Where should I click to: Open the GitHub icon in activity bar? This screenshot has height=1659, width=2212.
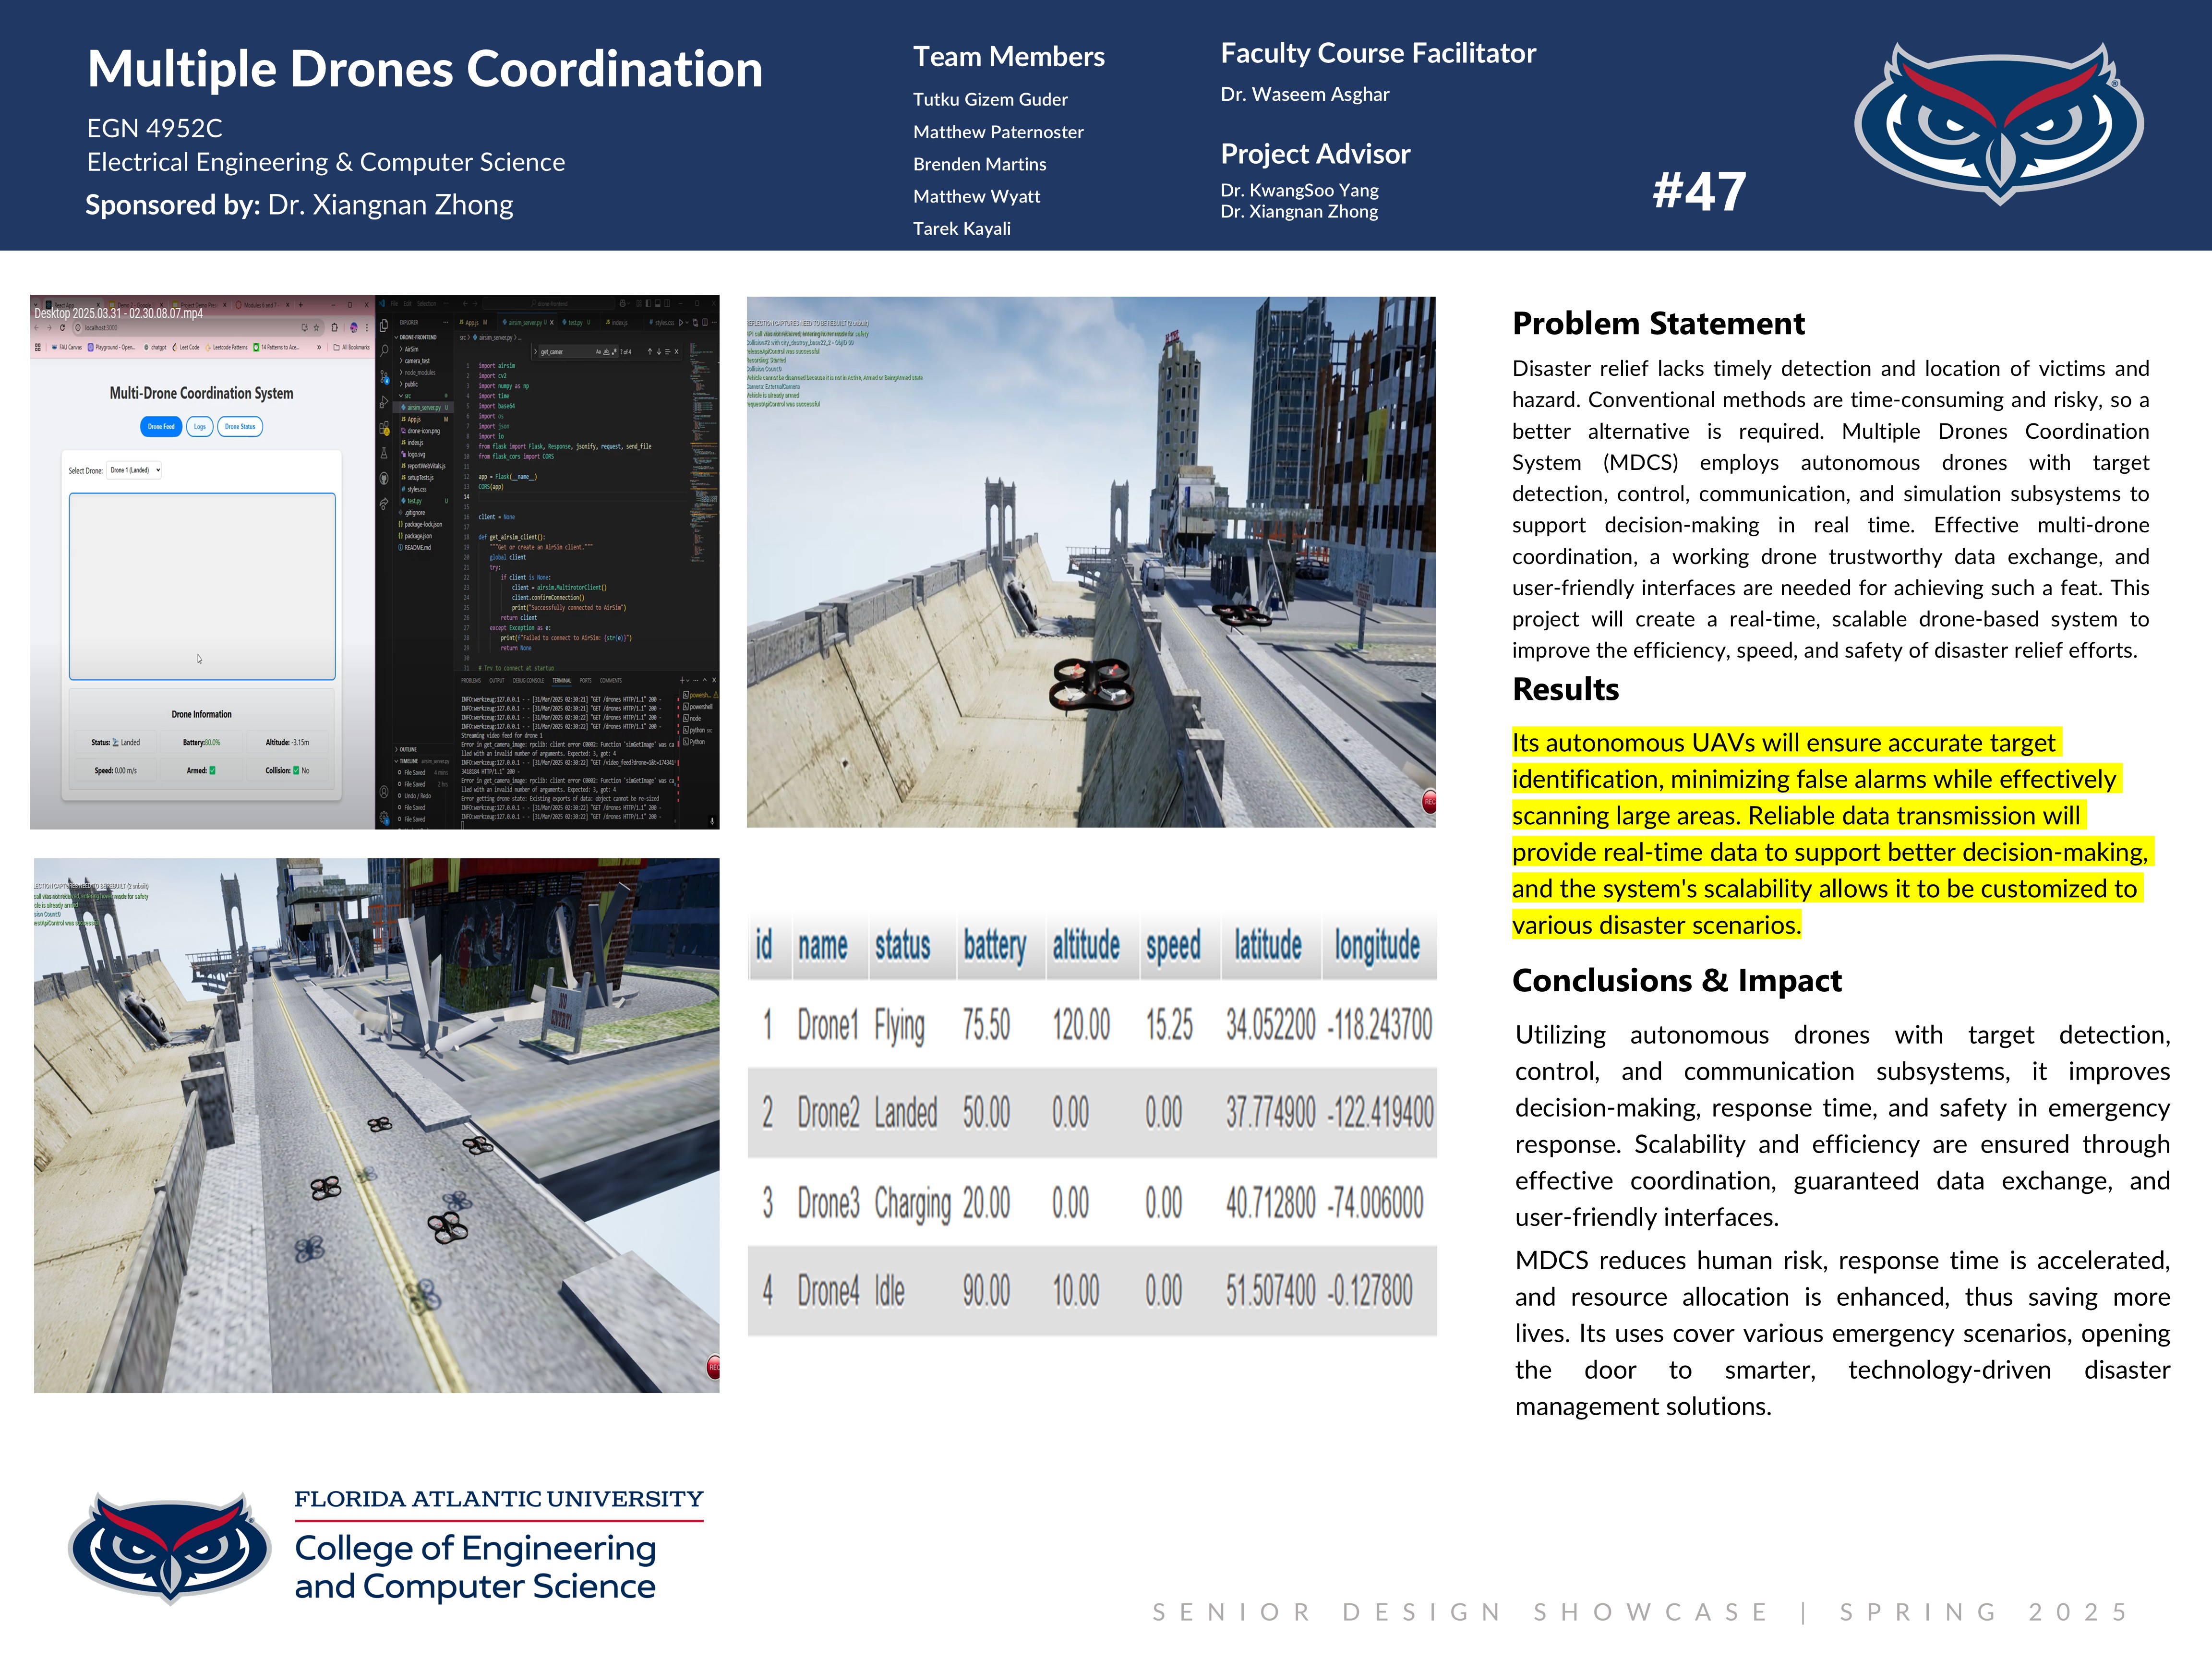(x=384, y=479)
